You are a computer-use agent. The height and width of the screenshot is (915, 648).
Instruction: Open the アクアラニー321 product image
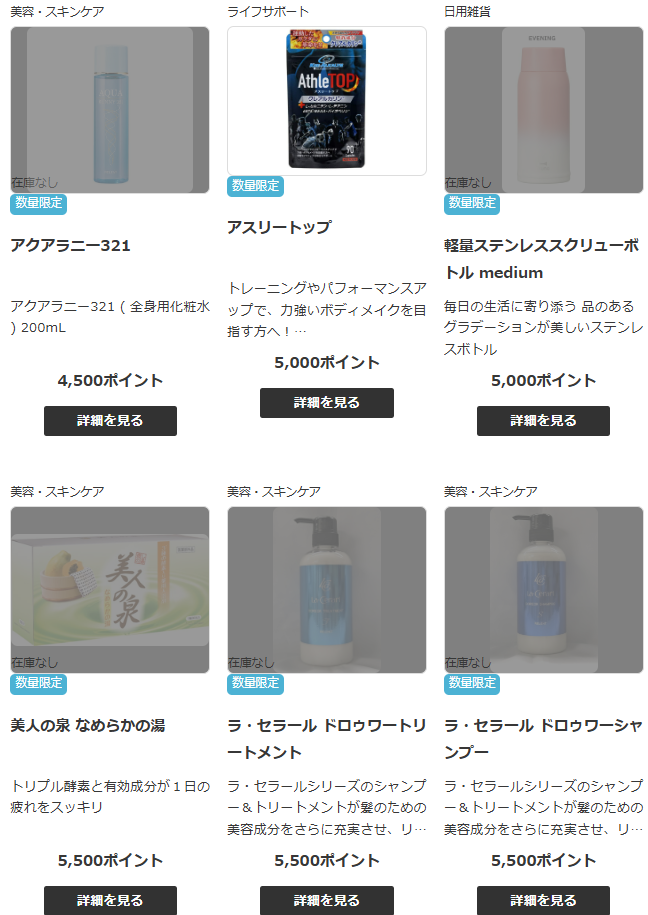(110, 110)
